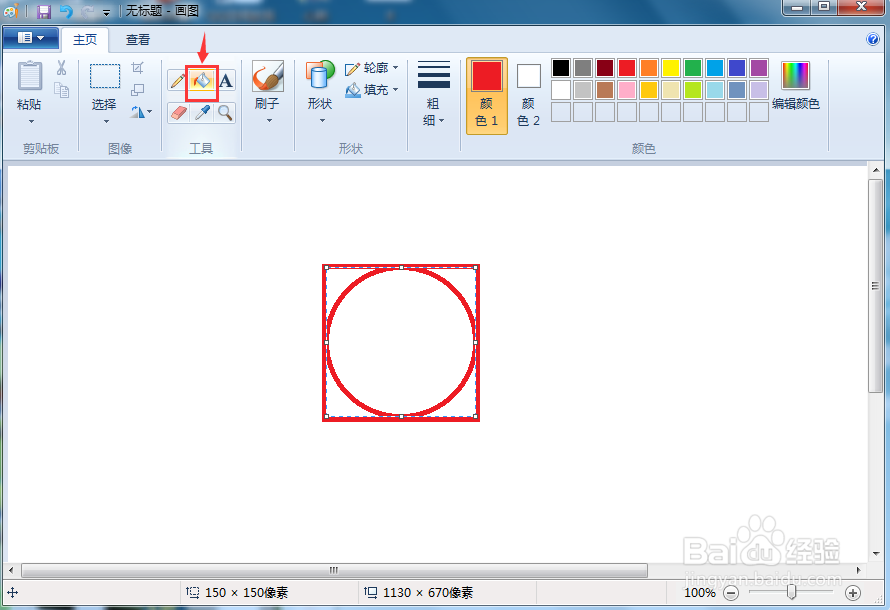Click the "1130 × 670像素" canvas size text
Image resolution: width=890 pixels, height=610 pixels.
(428, 593)
